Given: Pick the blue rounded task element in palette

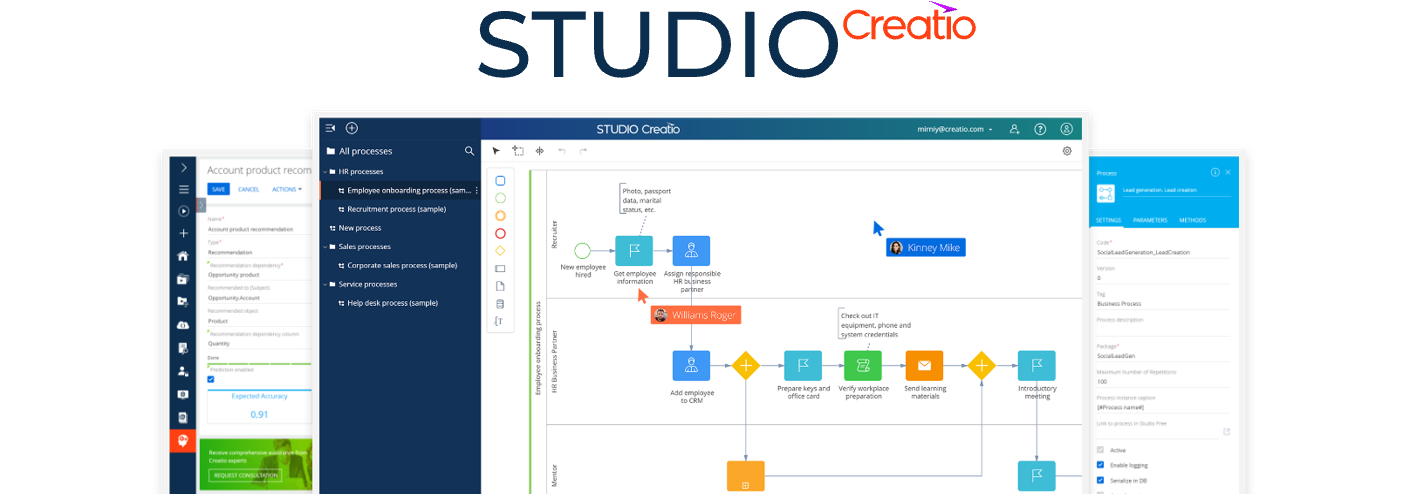Looking at the screenshot, I should tap(501, 181).
